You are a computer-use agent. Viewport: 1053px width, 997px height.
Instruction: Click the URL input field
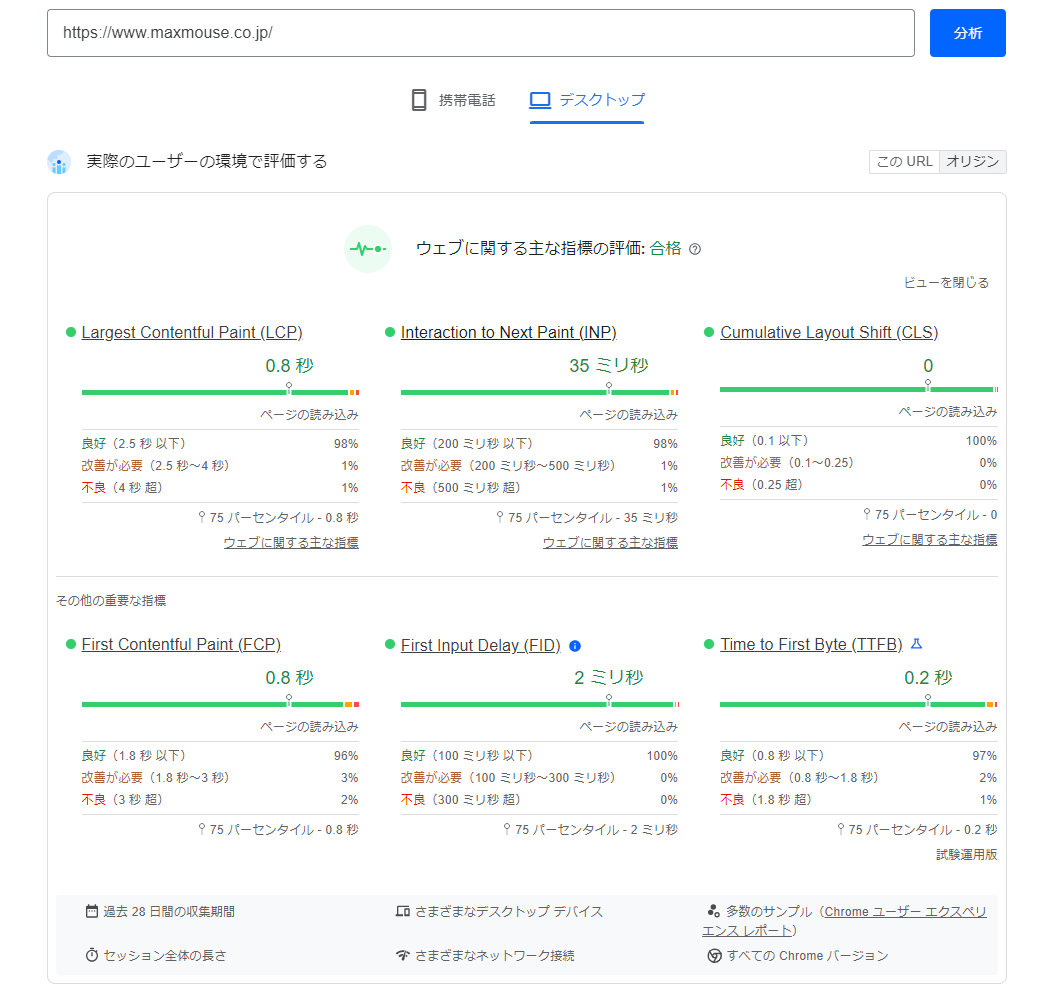coord(480,33)
